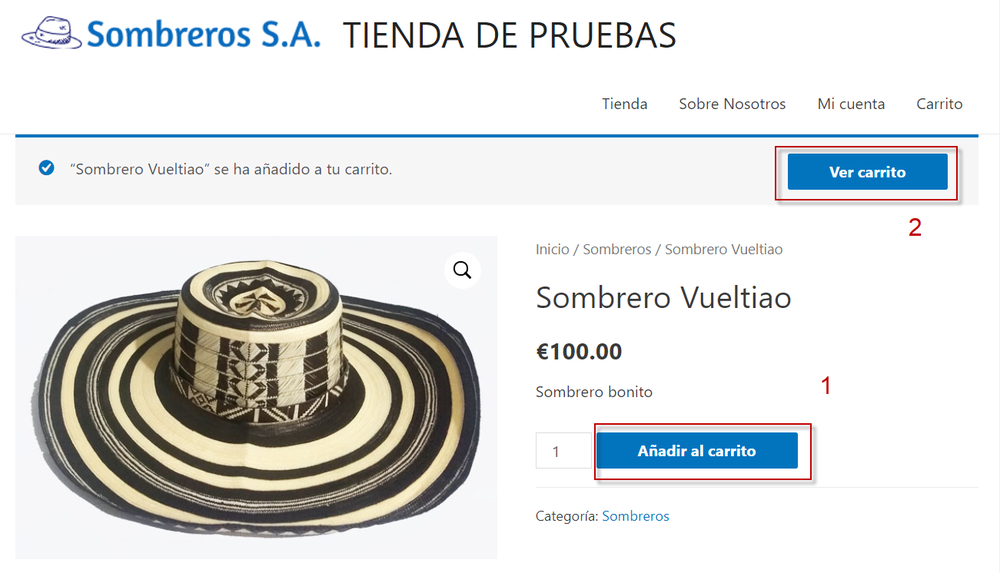Image resolution: width=1000 pixels, height=573 pixels.
Task: Click the TIENDA DE PRUEBAS header text
Action: click(x=510, y=36)
